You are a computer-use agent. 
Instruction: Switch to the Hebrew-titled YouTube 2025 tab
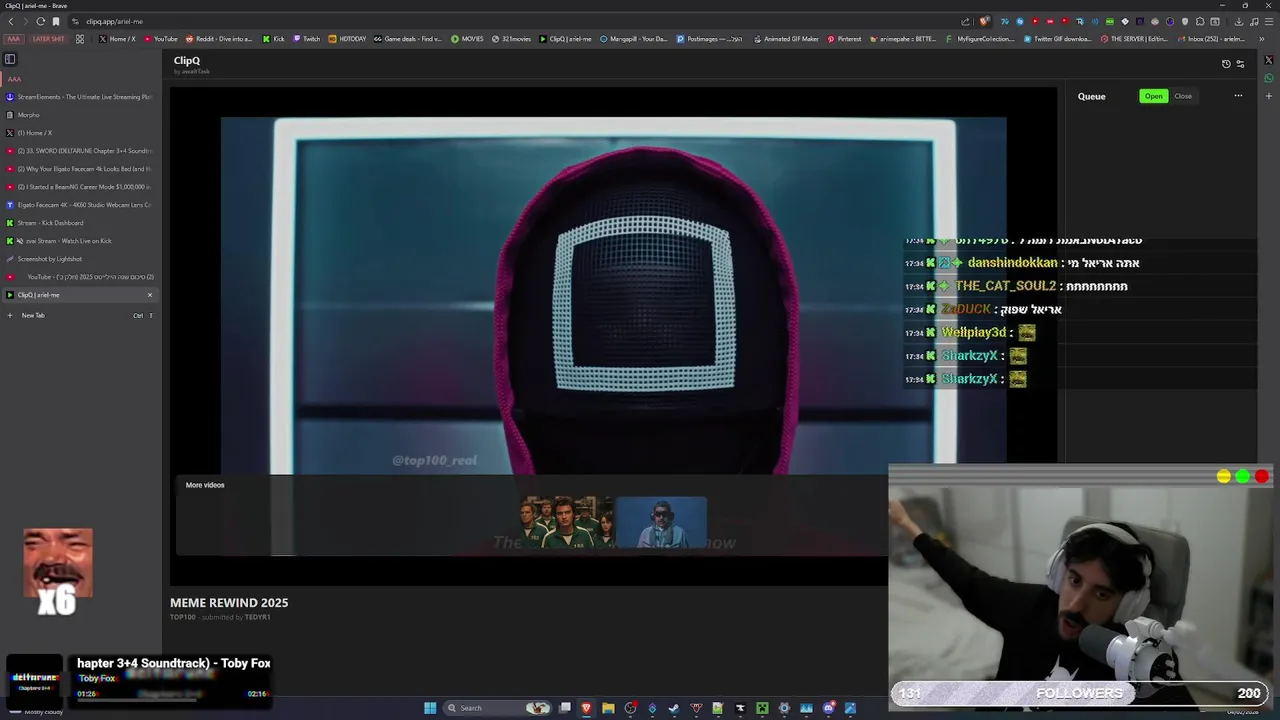pyautogui.click(x=81, y=277)
